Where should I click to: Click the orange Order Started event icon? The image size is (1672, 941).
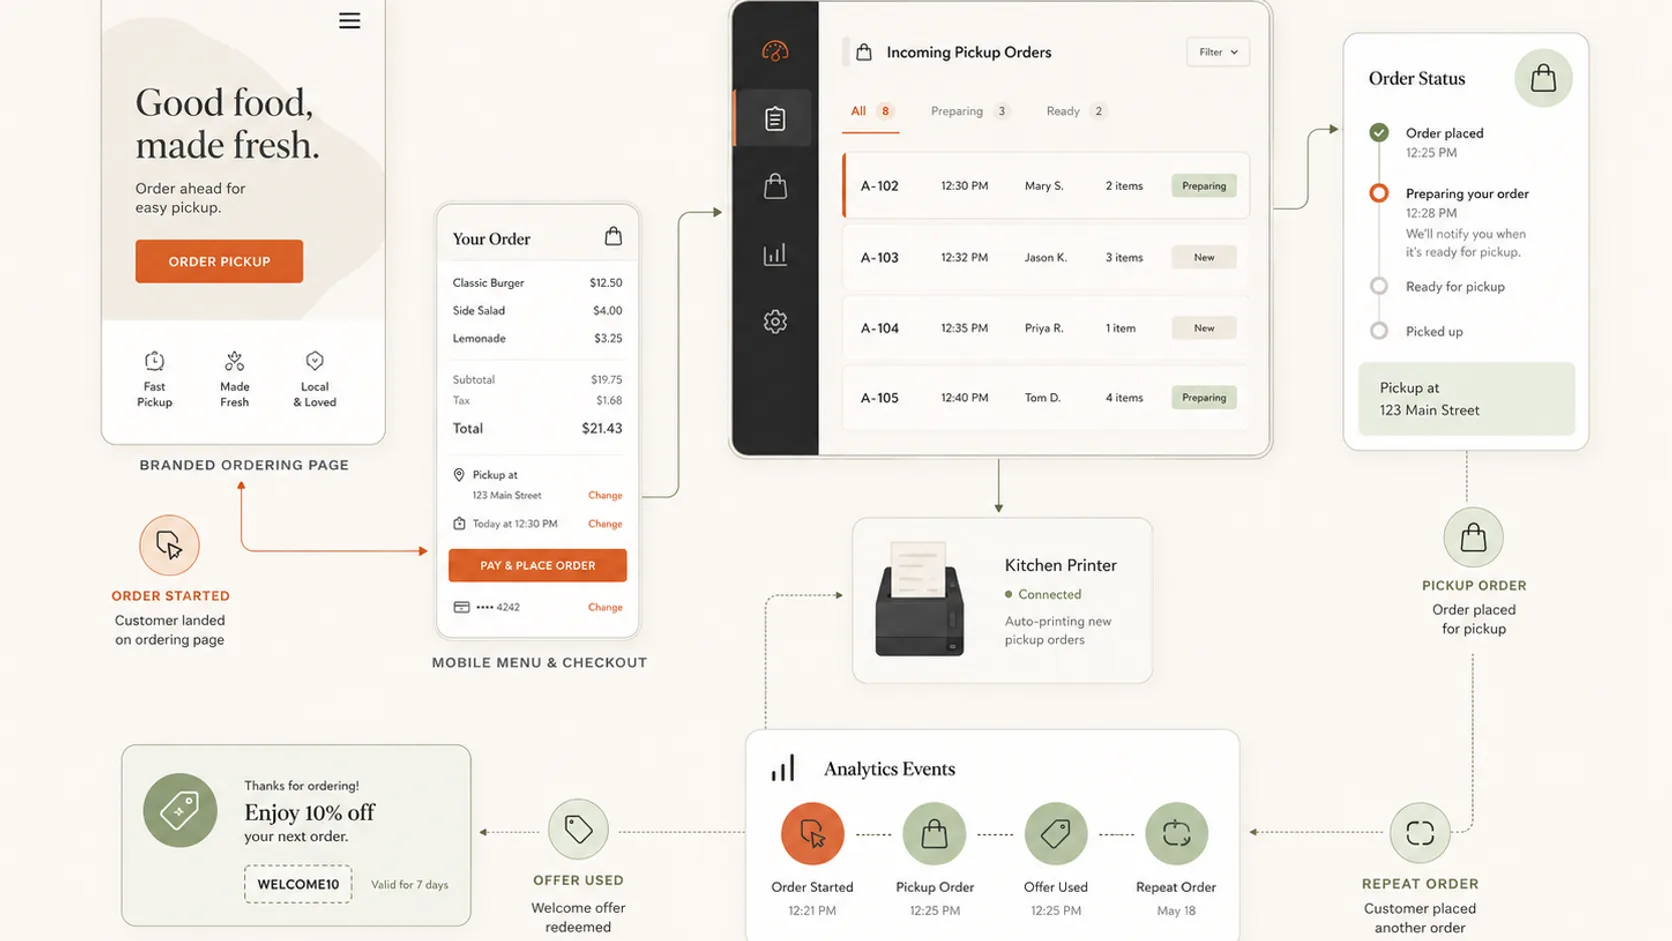(812, 833)
